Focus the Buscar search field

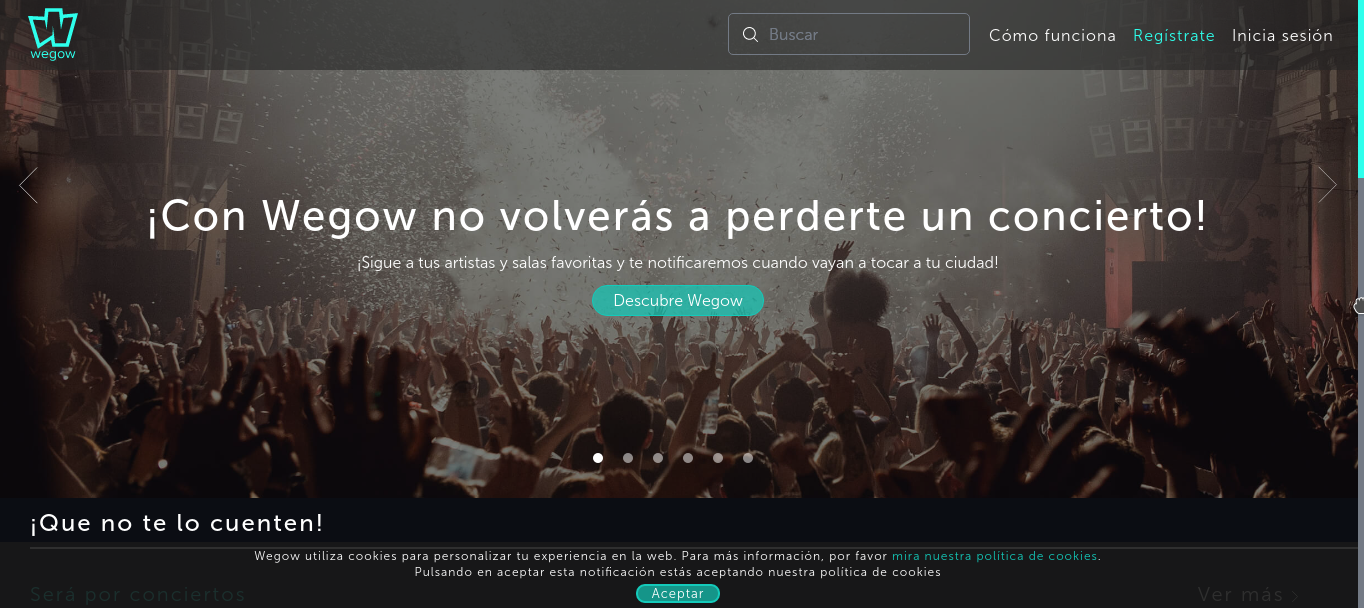tap(849, 34)
